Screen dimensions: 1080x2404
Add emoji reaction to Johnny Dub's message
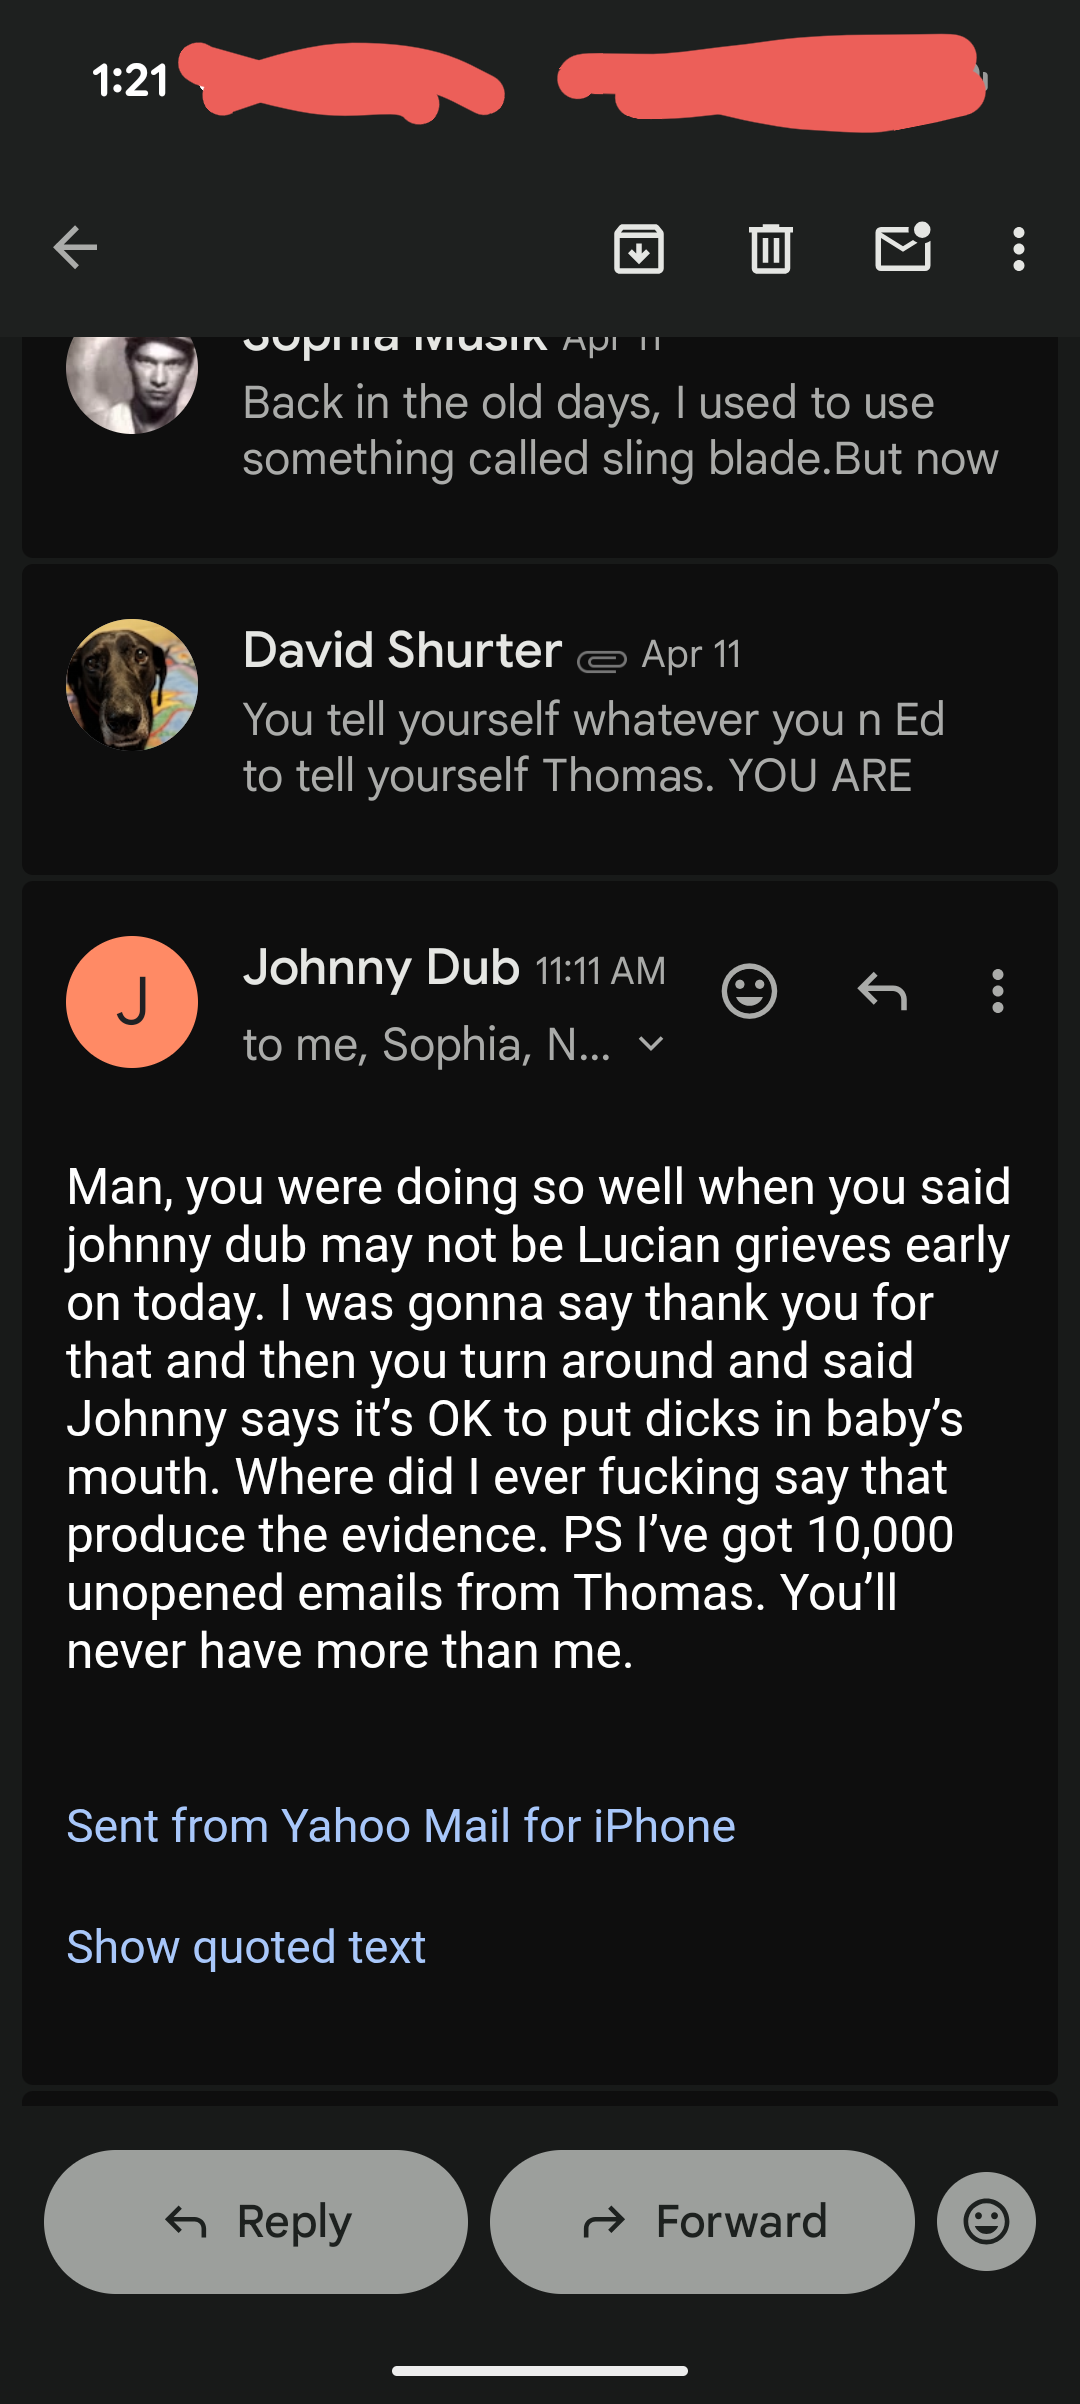[x=749, y=991]
